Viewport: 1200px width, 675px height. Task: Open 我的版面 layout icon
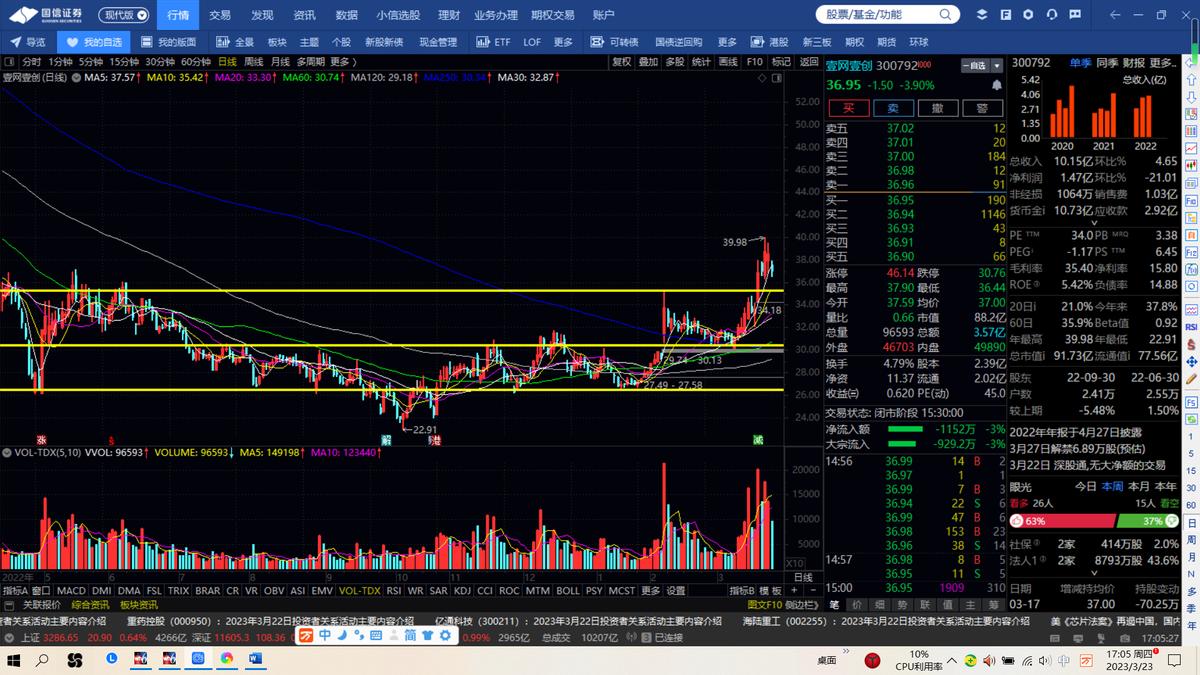click(168, 42)
